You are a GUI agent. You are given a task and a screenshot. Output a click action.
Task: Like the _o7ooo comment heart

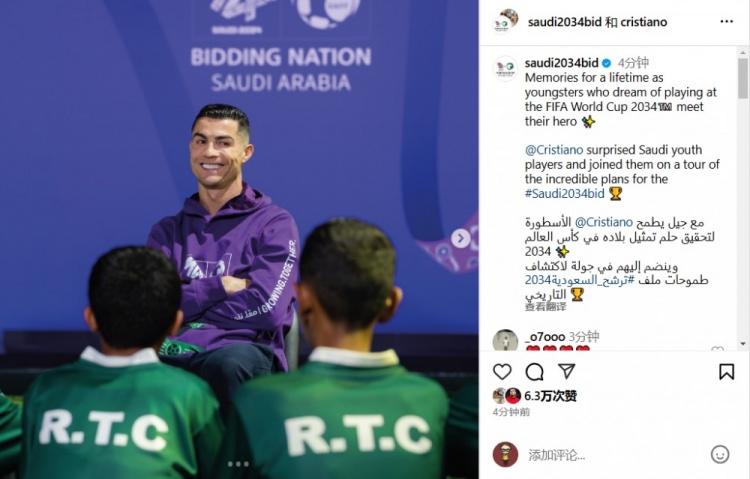click(717, 350)
